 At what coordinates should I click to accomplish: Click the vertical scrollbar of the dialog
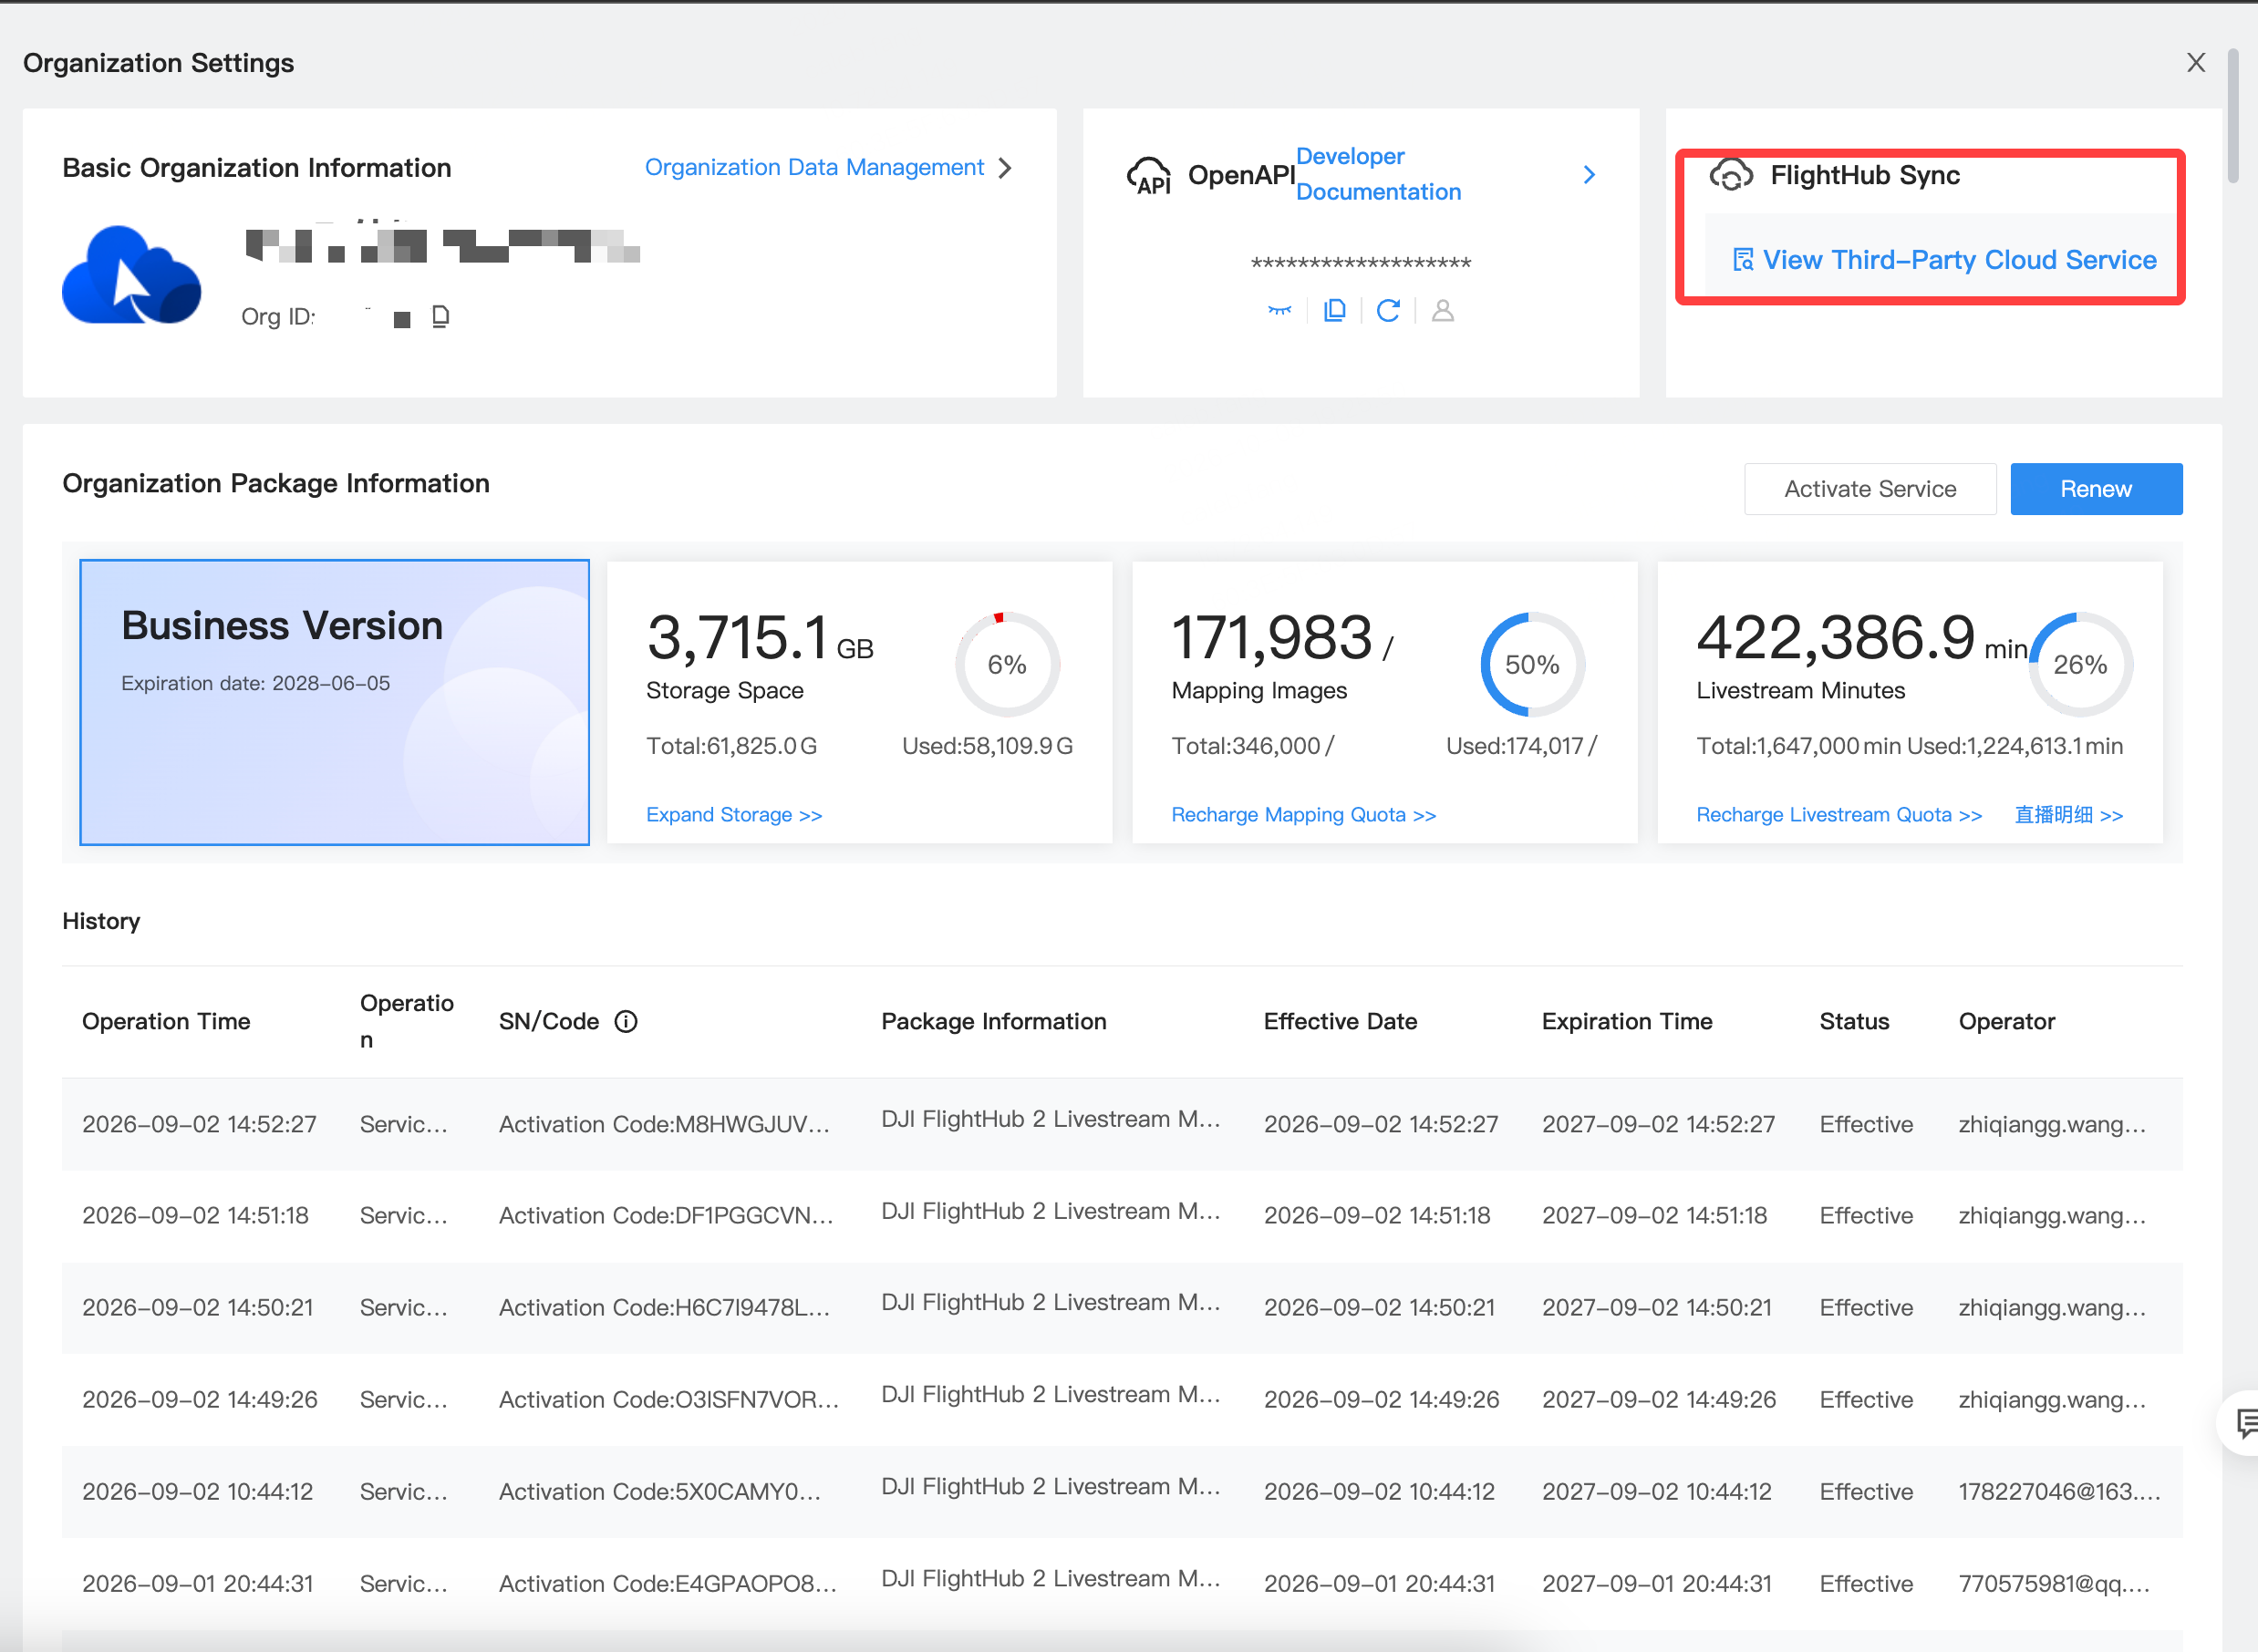(x=2233, y=116)
